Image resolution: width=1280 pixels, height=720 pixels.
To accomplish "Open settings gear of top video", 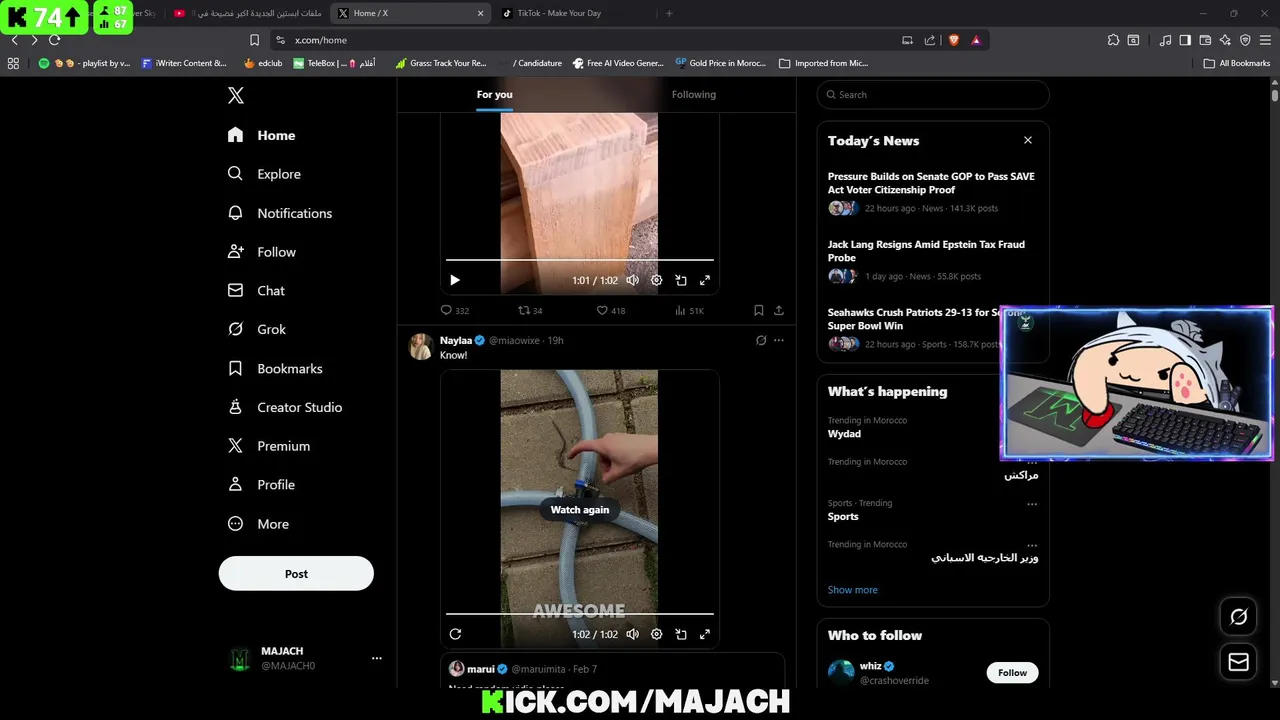I will (x=656, y=280).
